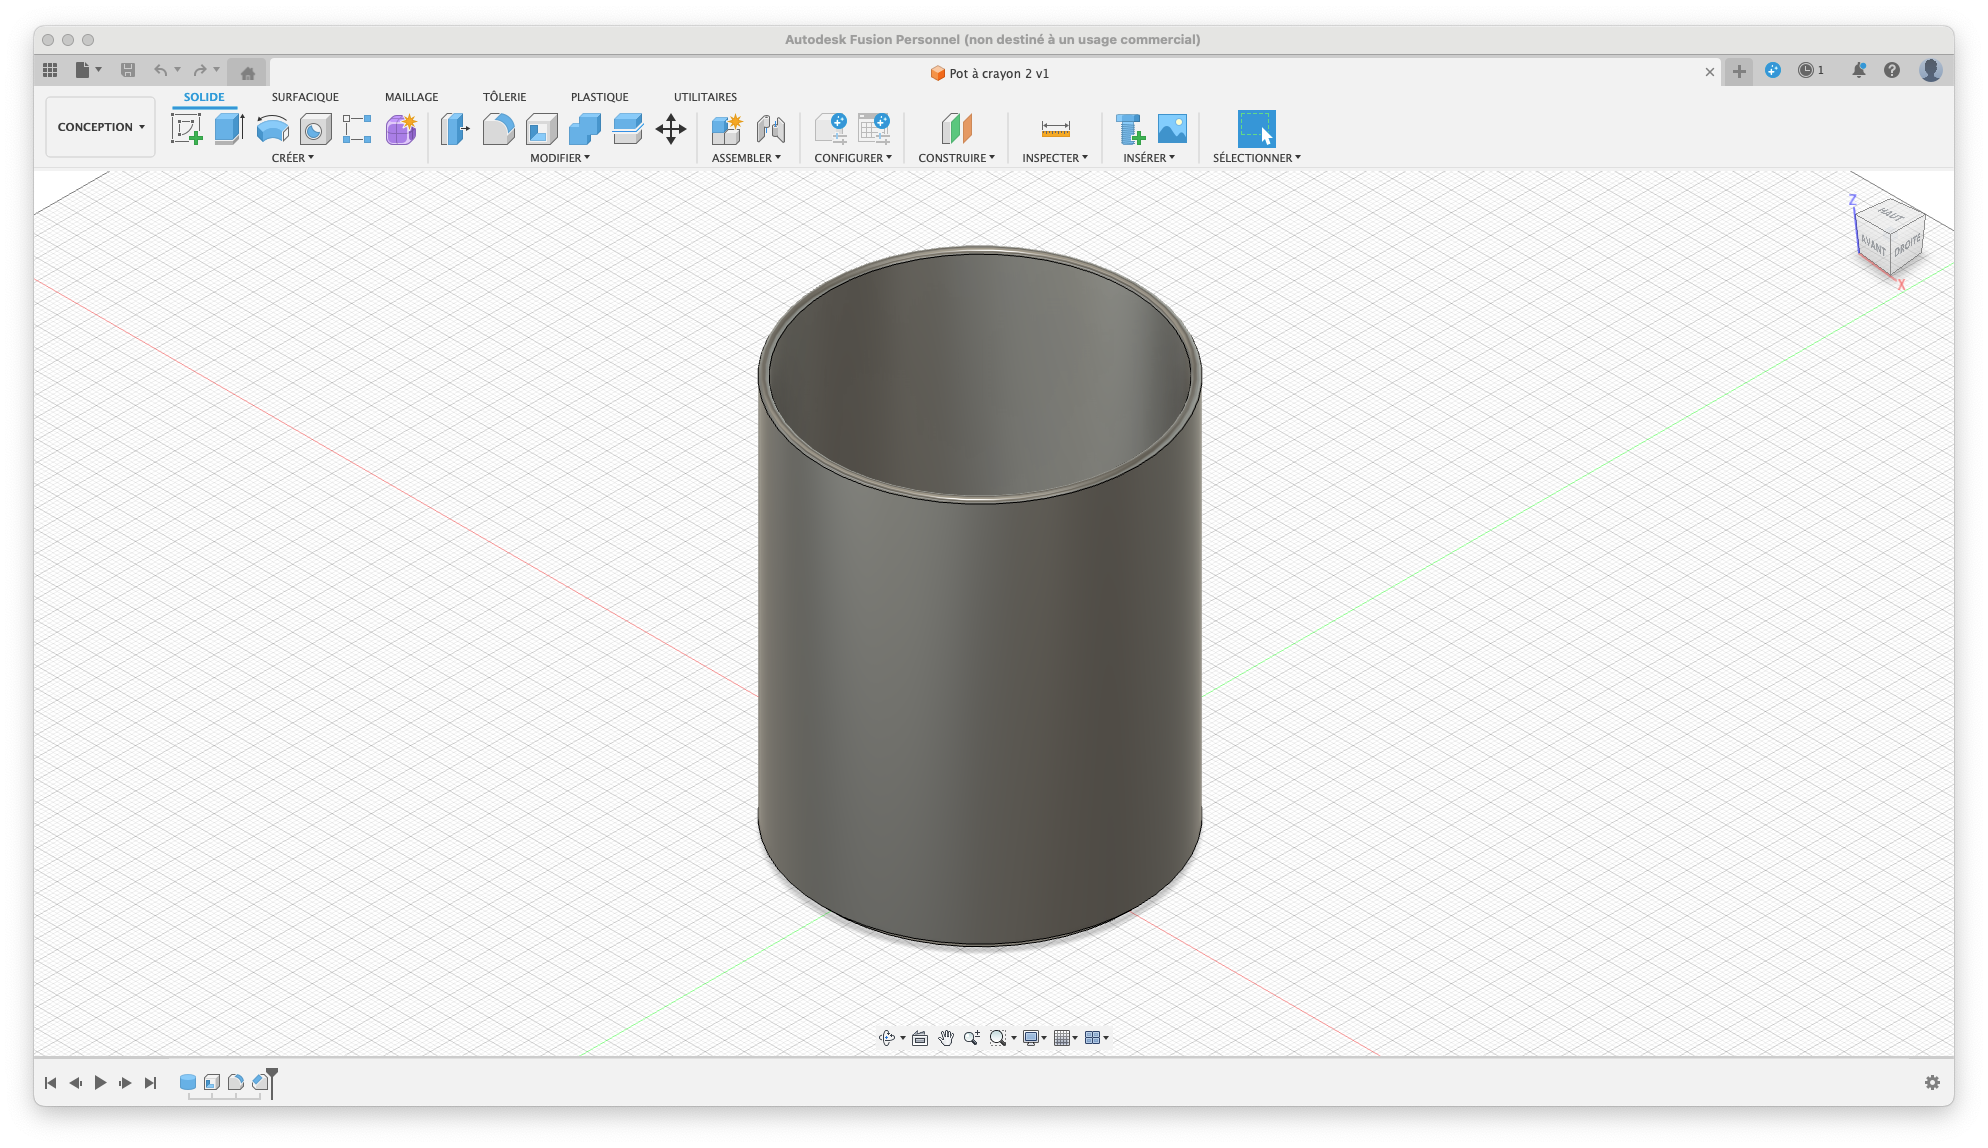Image resolution: width=1988 pixels, height=1148 pixels.
Task: Expand the MODIFIER menu
Action: [560, 158]
